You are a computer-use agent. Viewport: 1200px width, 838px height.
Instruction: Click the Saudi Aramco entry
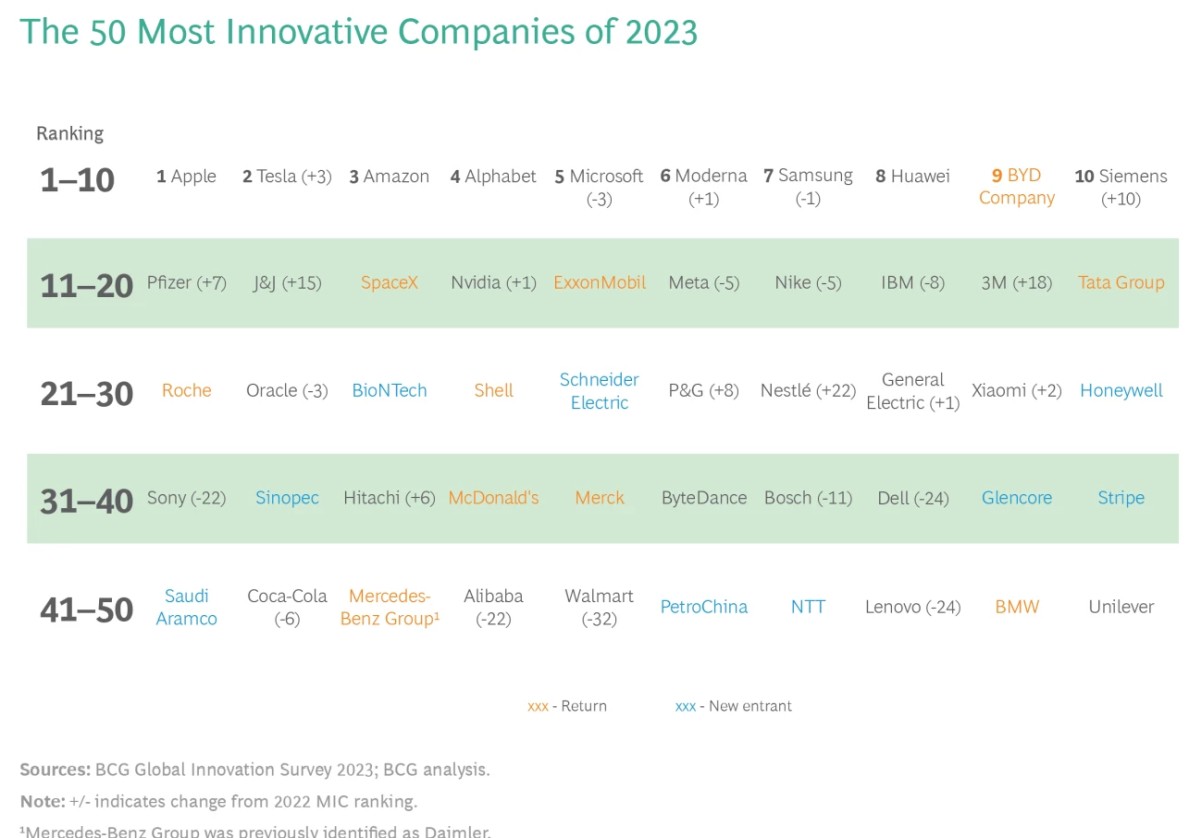click(x=187, y=607)
